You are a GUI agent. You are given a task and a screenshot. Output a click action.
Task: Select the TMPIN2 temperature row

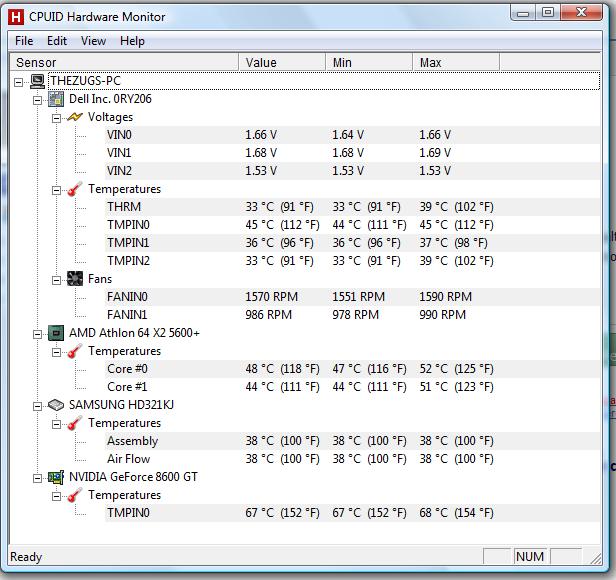(352, 261)
